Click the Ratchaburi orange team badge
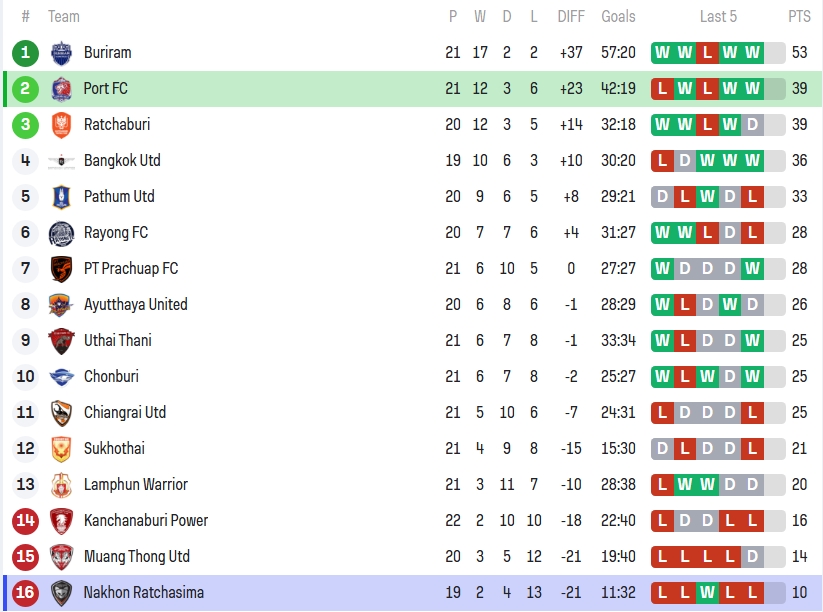The image size is (823, 612). tap(61, 125)
